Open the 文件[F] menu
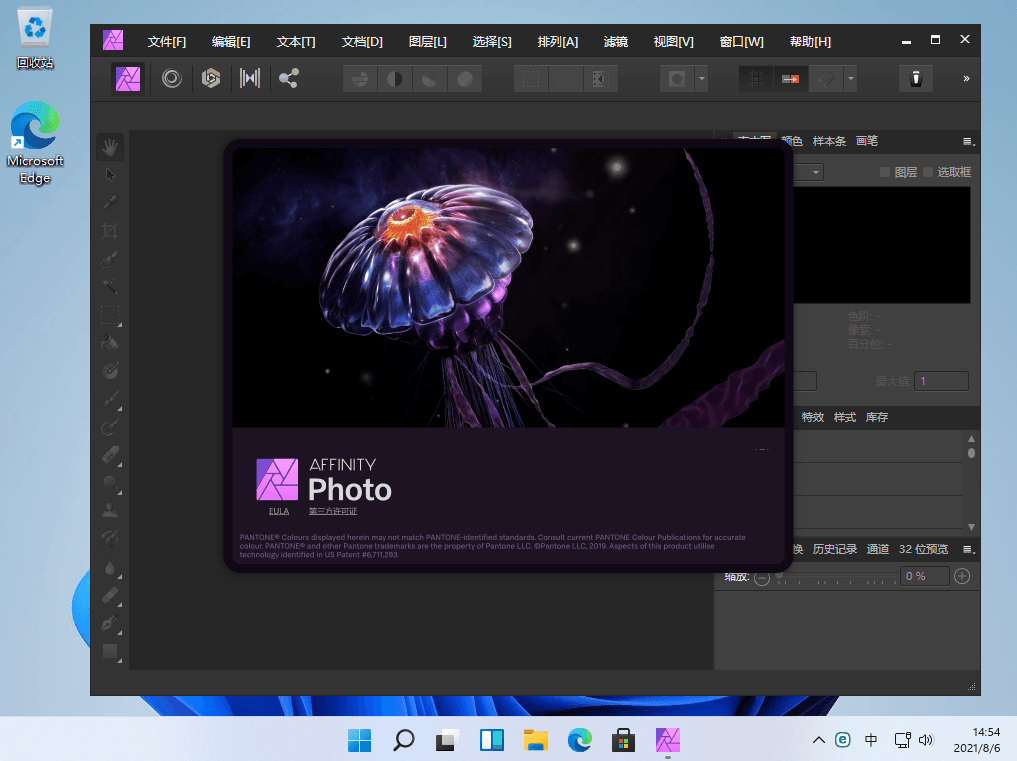Image resolution: width=1017 pixels, height=761 pixels. pos(167,42)
